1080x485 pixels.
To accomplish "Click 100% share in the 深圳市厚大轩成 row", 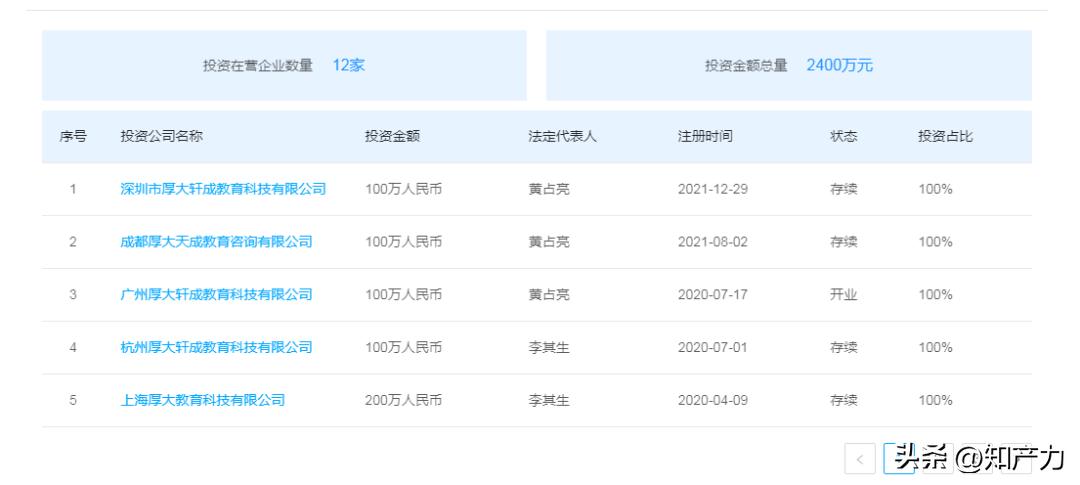I will [935, 189].
